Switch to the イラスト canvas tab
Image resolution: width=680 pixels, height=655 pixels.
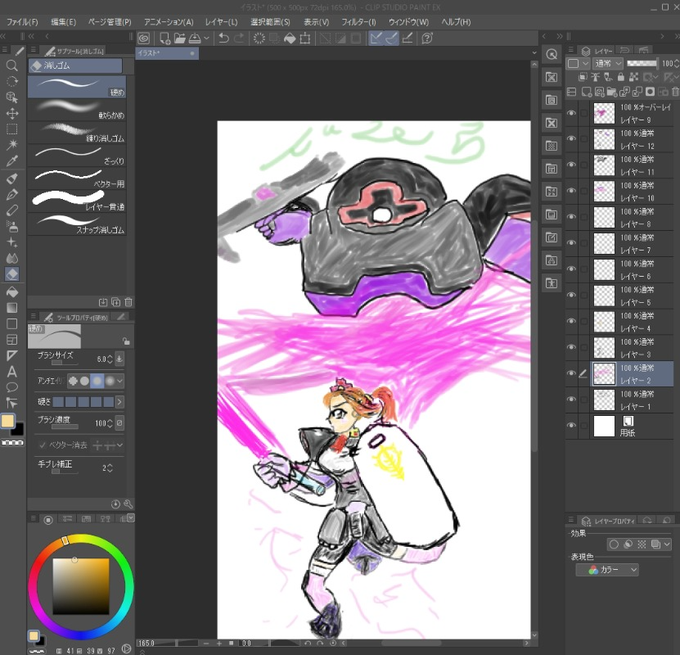click(167, 53)
